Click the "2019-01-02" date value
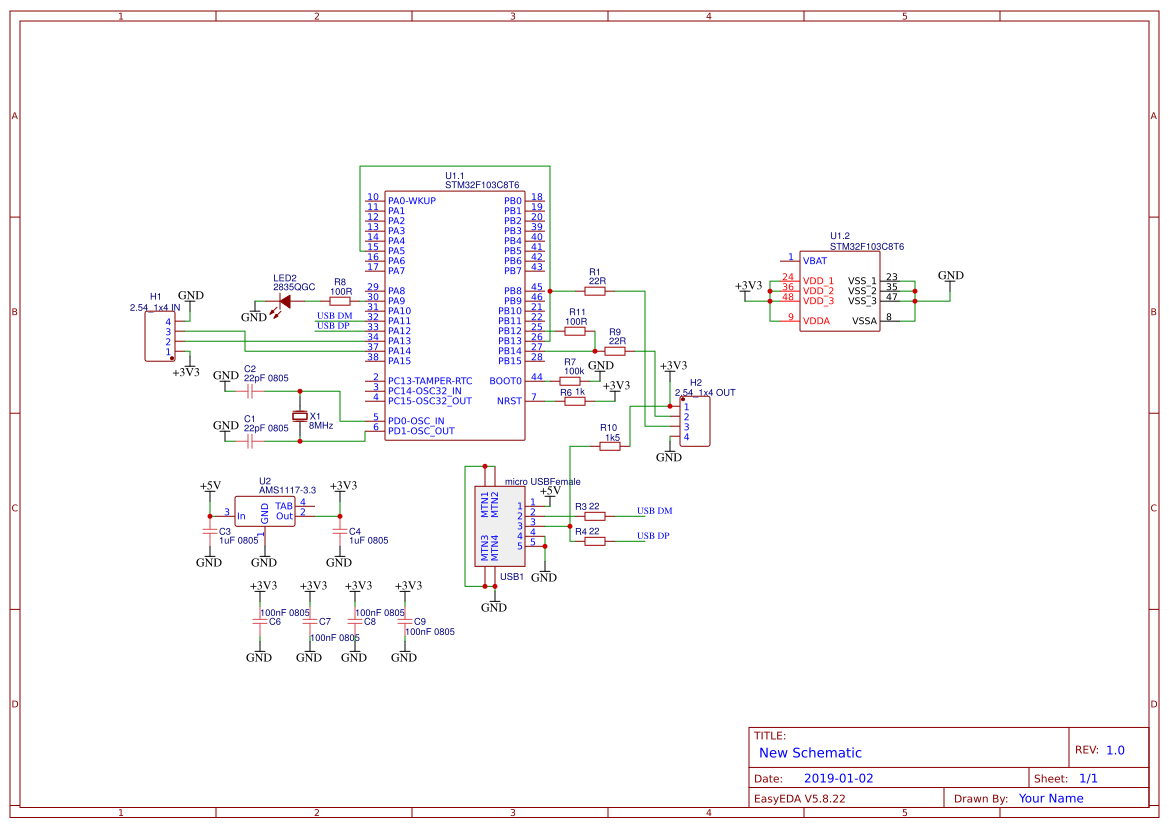This screenshot has height=828, width=1169. click(x=838, y=779)
